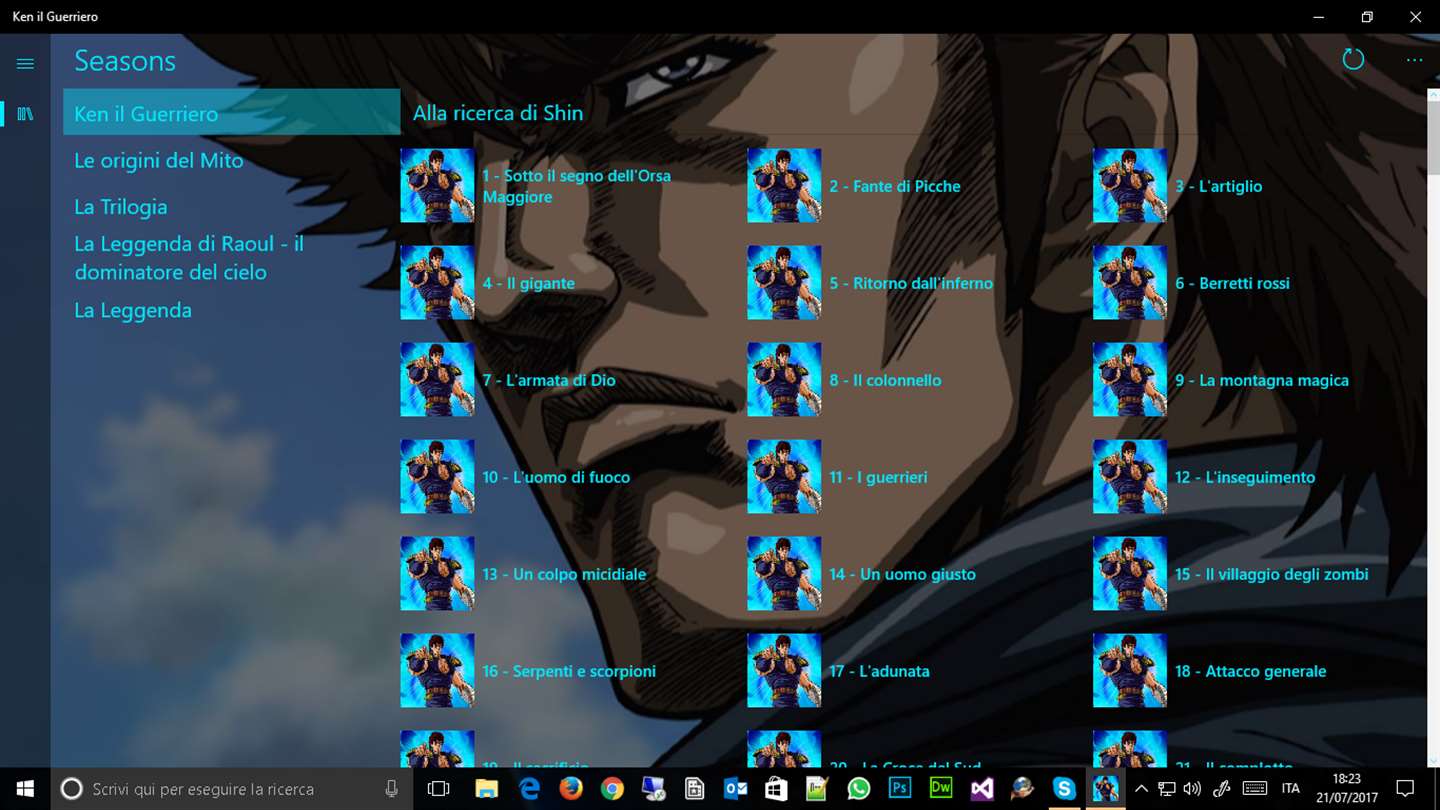Open episode 1 Sotto il segno dell'Orsa Maggiore

coord(566,186)
